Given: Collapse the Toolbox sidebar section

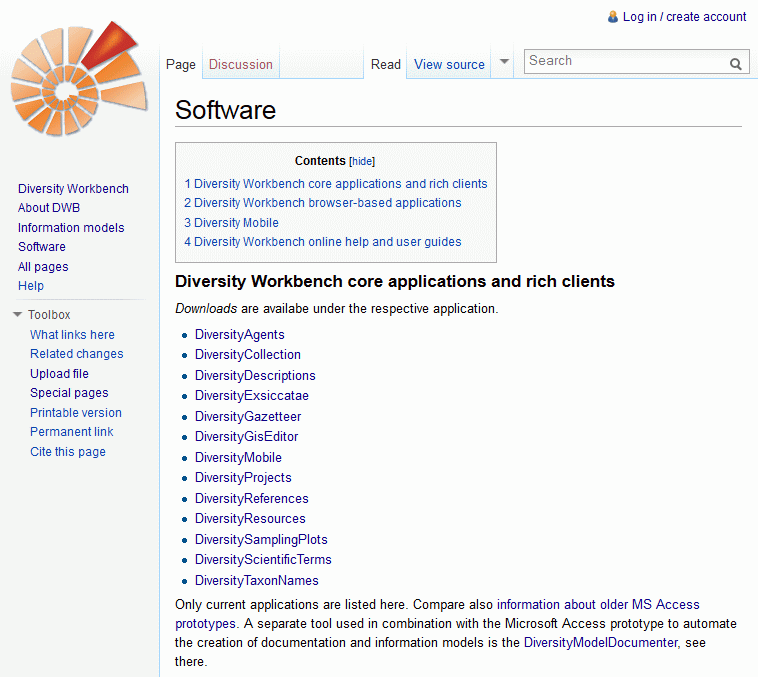Looking at the screenshot, I should coord(17,315).
